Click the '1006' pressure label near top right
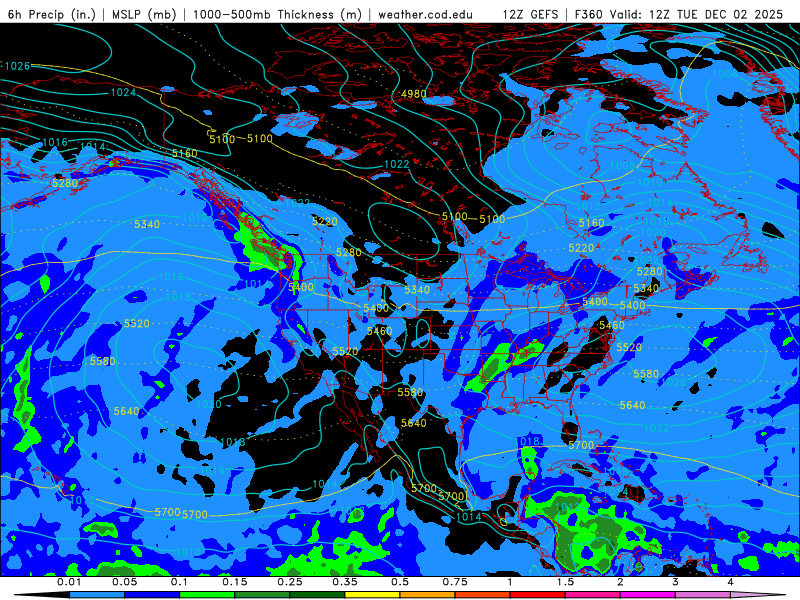800x600 pixels. 724,74
